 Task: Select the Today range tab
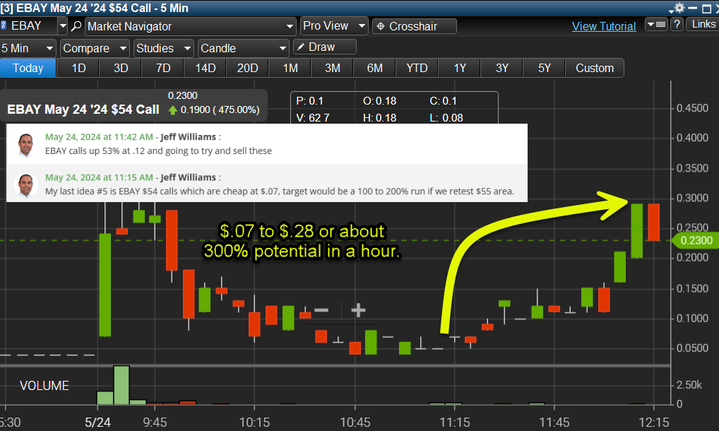[28, 68]
